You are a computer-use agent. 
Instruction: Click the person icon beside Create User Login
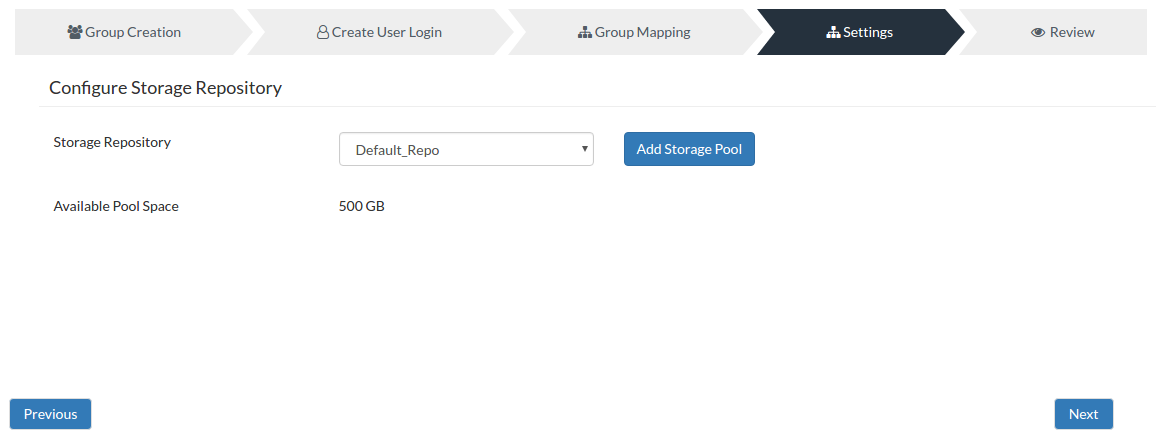pyautogui.click(x=322, y=32)
